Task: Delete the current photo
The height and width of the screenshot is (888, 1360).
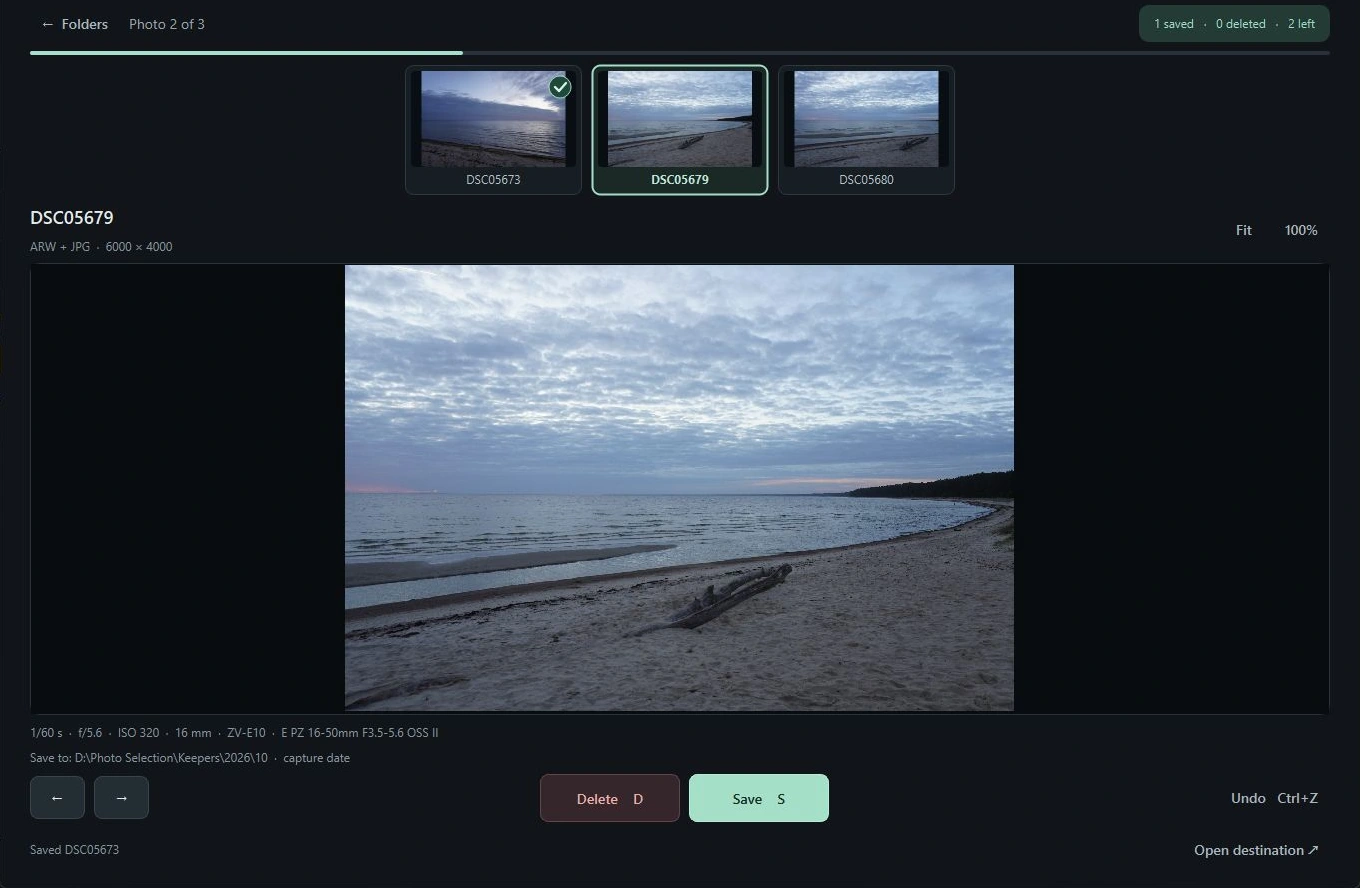Action: pyautogui.click(x=610, y=798)
